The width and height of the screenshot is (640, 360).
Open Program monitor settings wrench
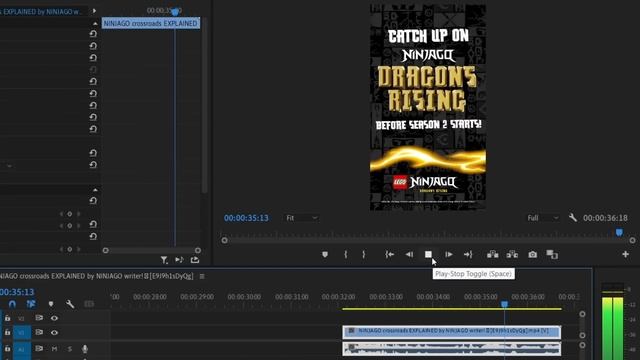pos(573,218)
